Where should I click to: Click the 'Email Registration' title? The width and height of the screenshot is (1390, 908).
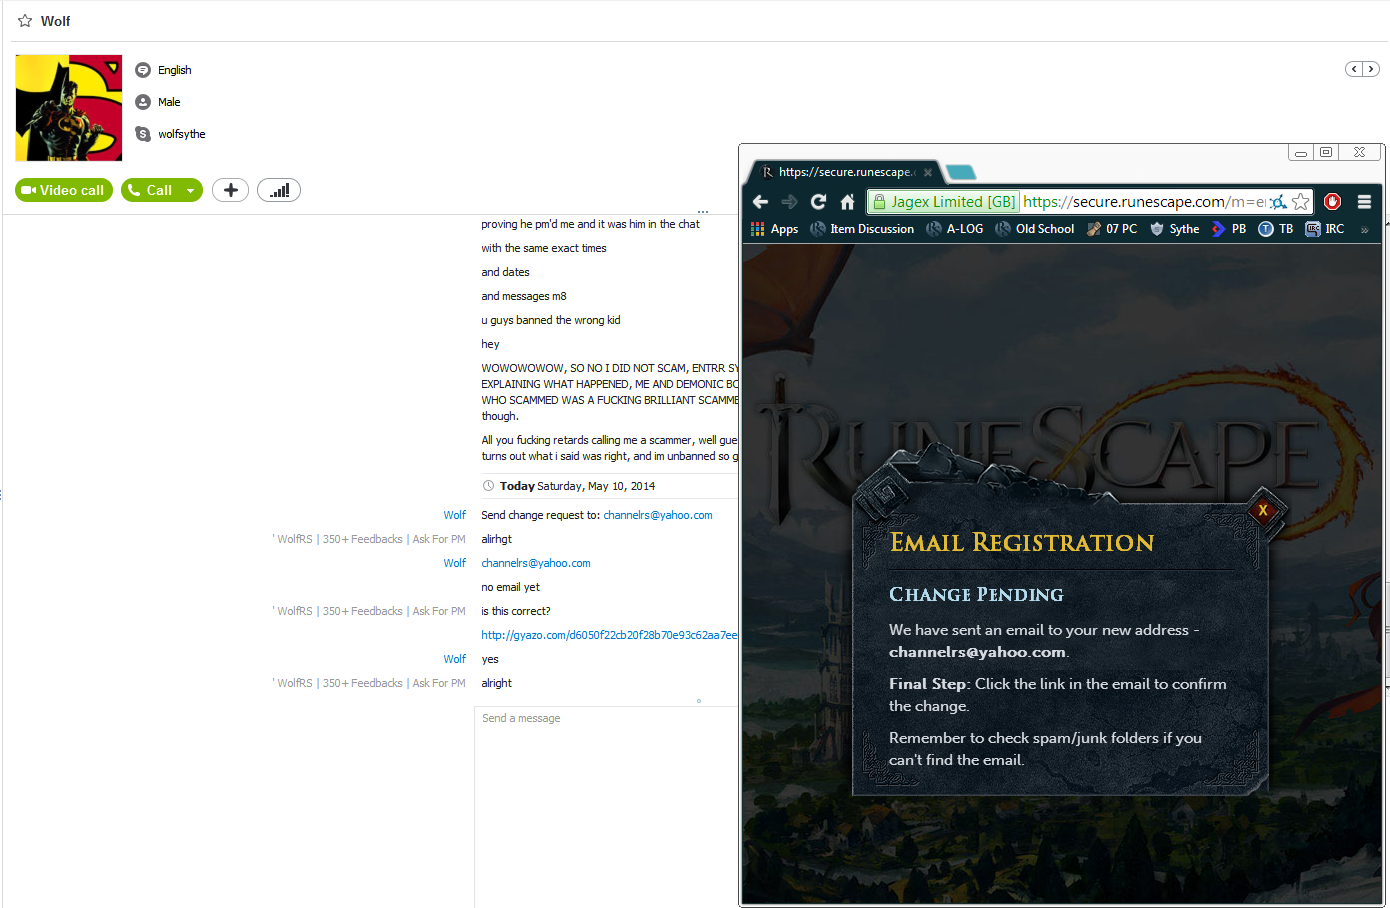tap(1022, 542)
